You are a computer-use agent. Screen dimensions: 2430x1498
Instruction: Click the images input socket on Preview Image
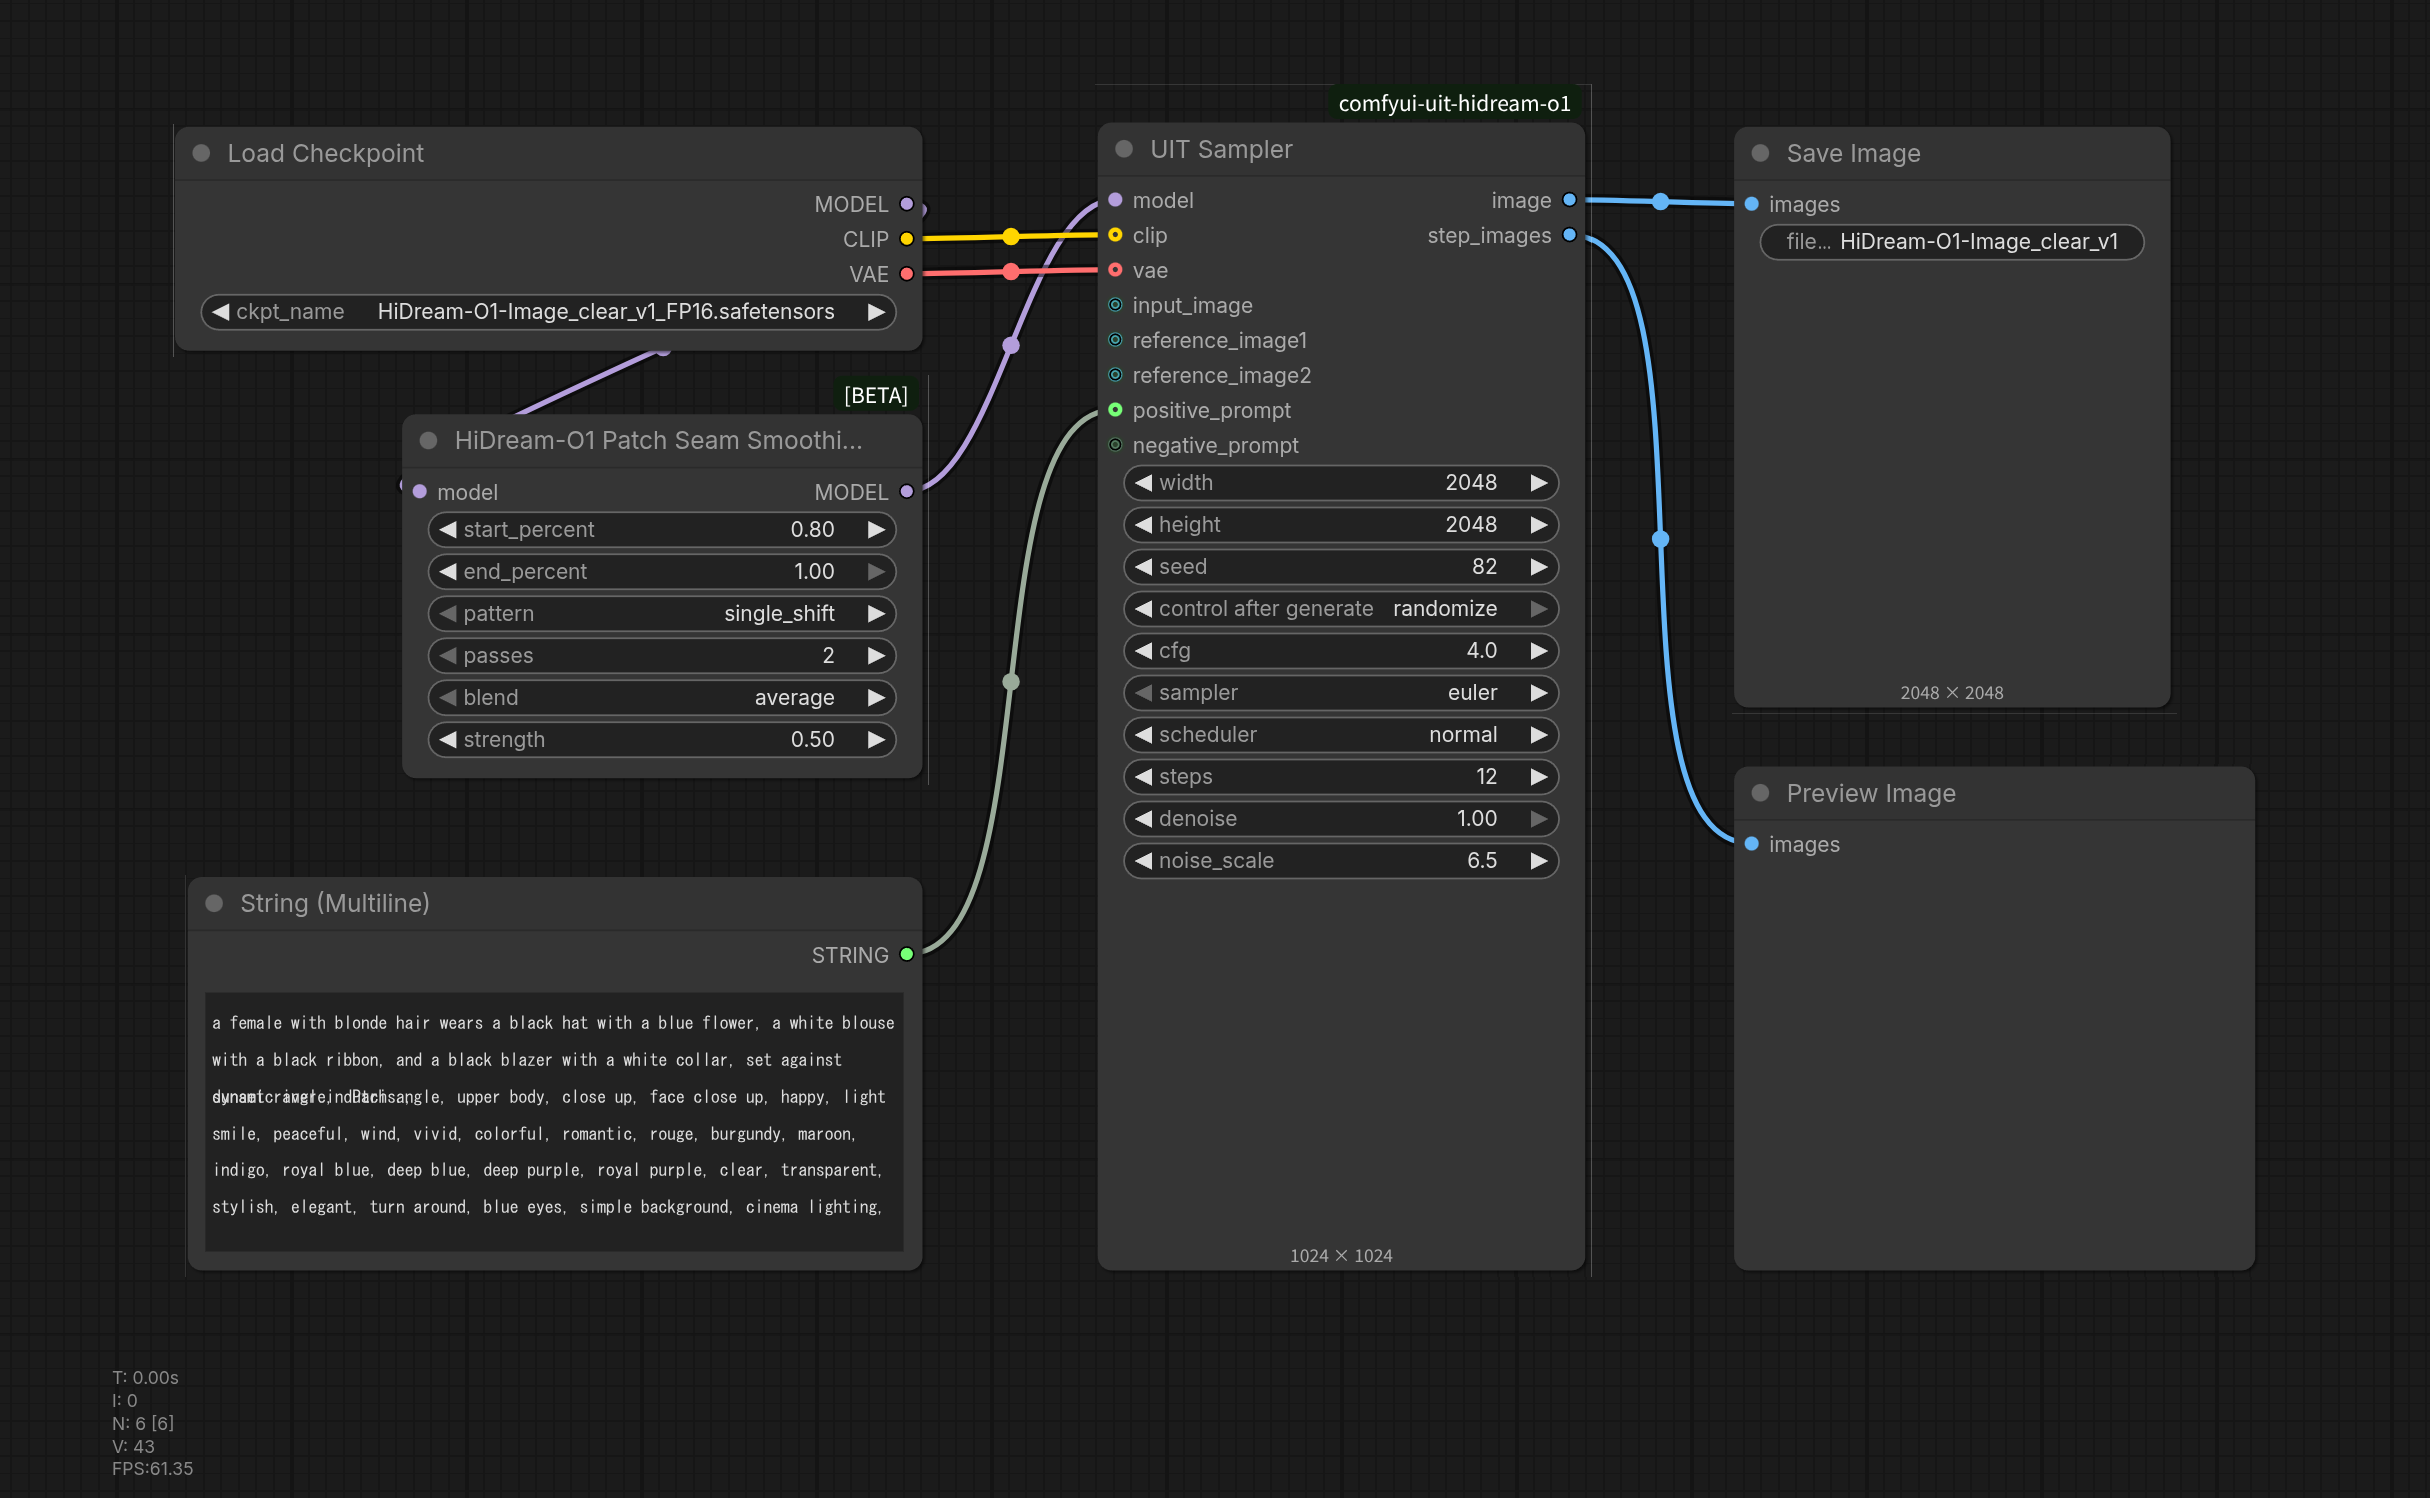coord(1752,844)
